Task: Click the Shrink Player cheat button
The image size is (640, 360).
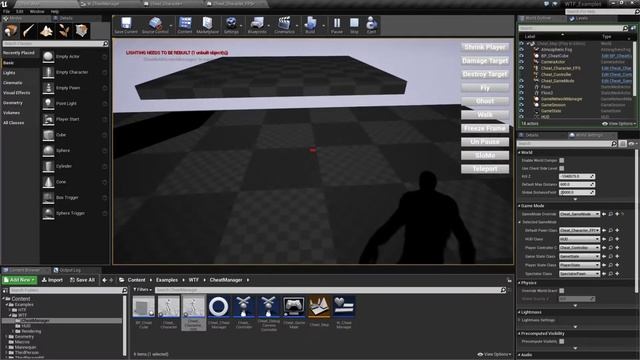Action: click(x=485, y=47)
